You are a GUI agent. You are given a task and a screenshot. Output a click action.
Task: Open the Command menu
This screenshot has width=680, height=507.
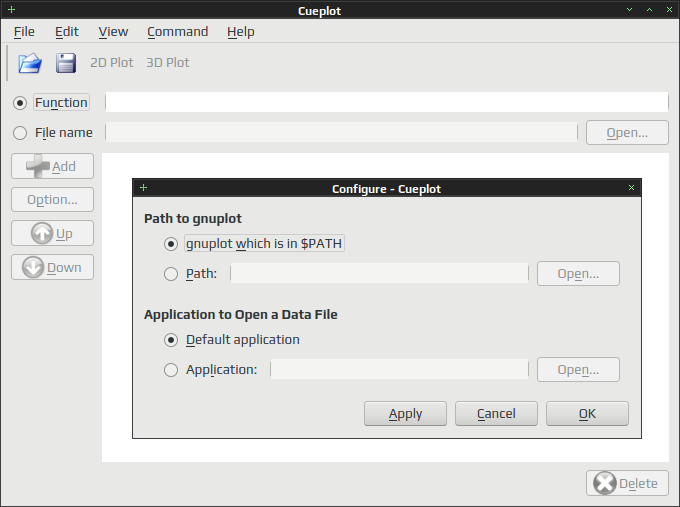[177, 32]
